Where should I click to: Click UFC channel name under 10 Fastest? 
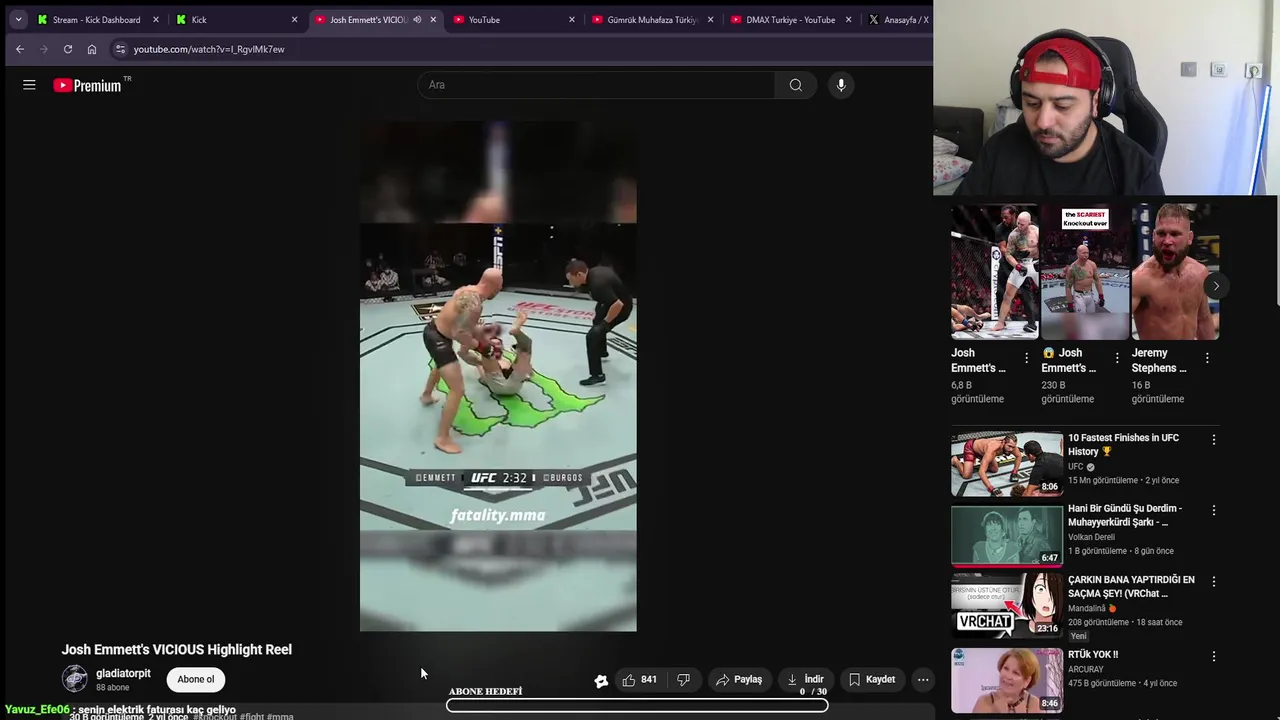1076,467
